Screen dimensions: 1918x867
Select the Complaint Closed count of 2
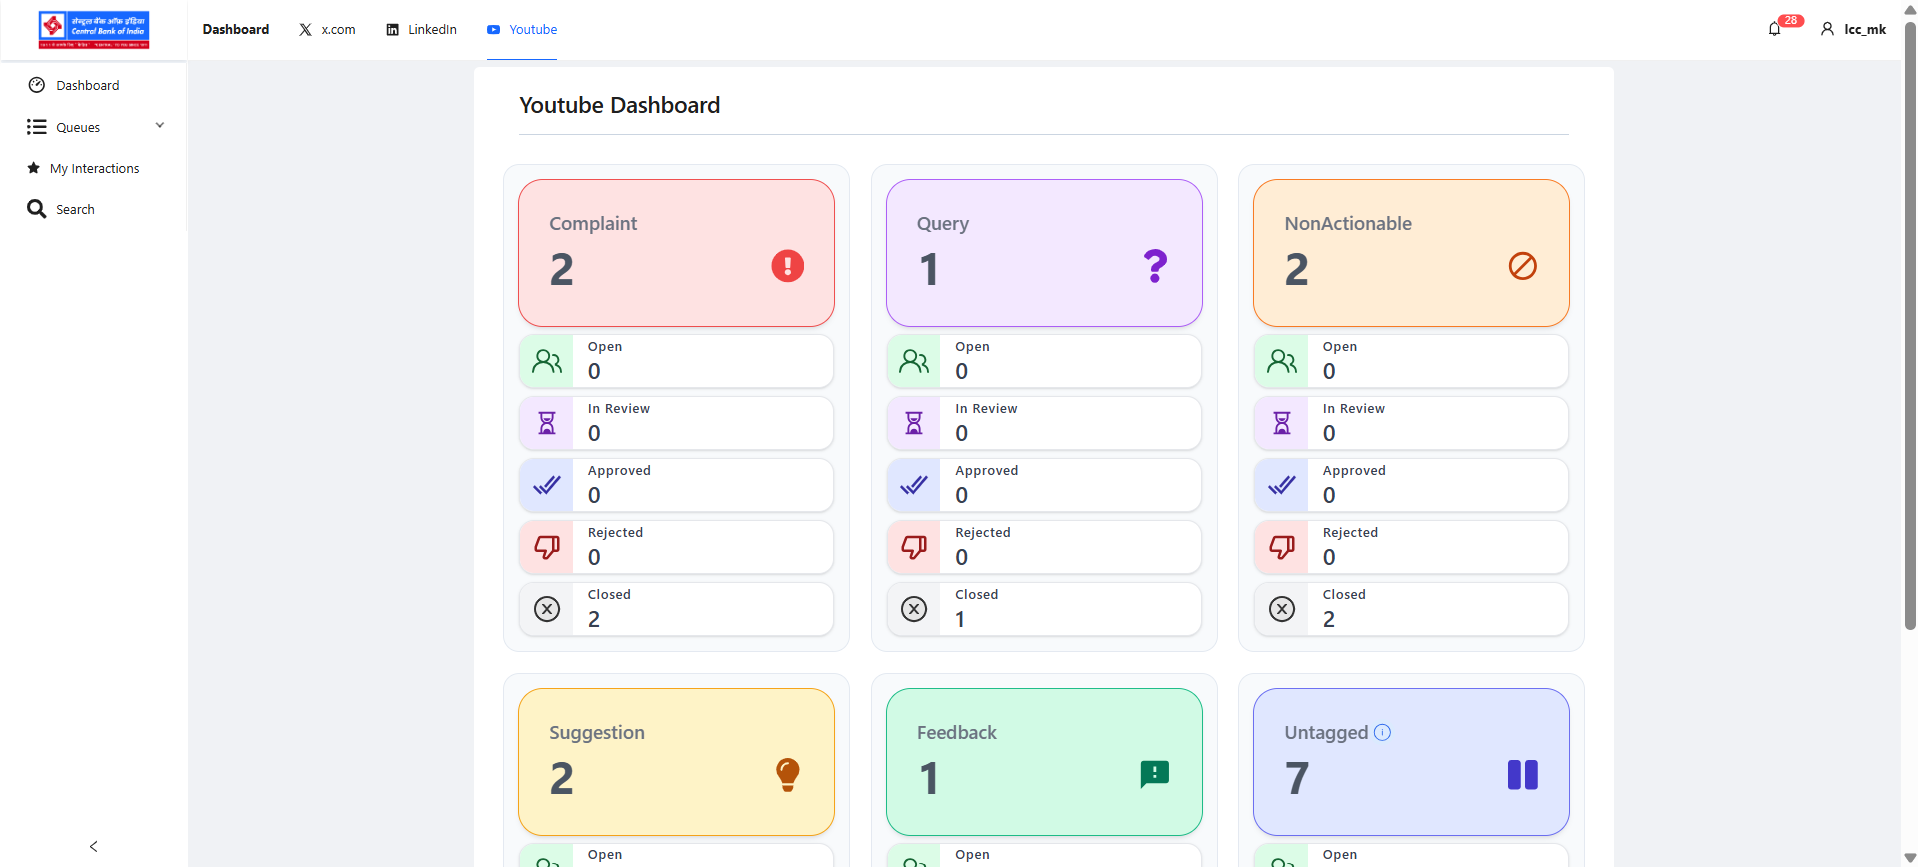(594, 619)
